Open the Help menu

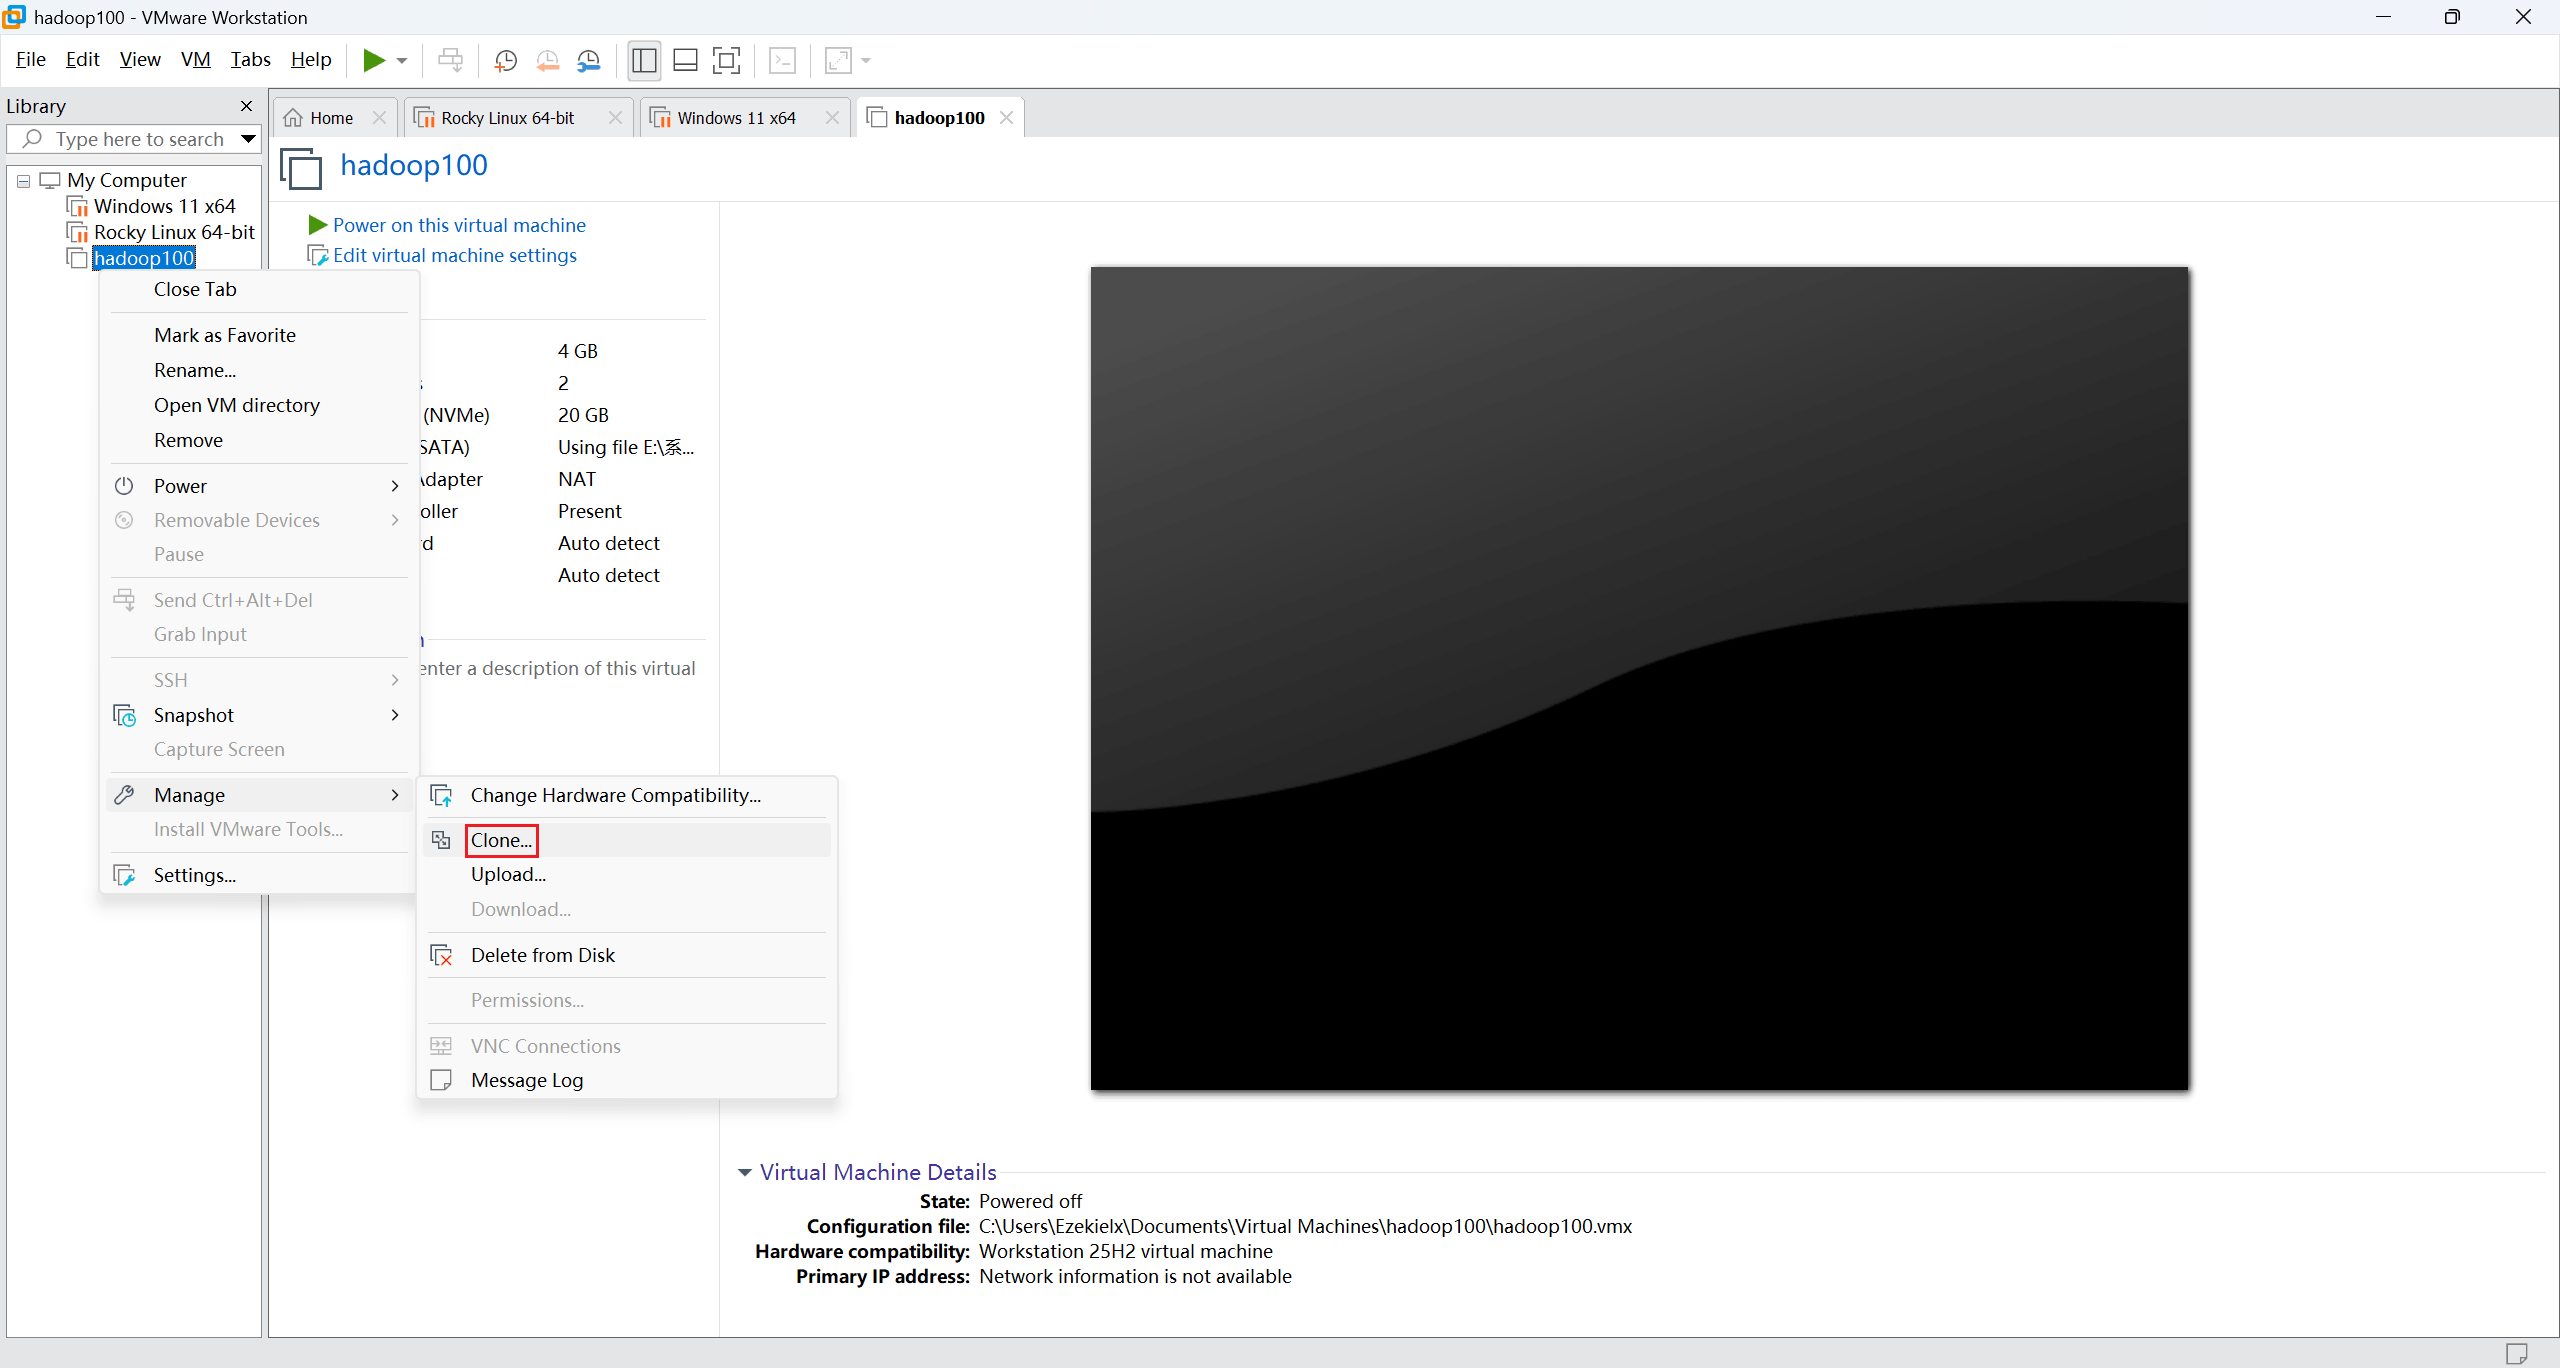(311, 60)
